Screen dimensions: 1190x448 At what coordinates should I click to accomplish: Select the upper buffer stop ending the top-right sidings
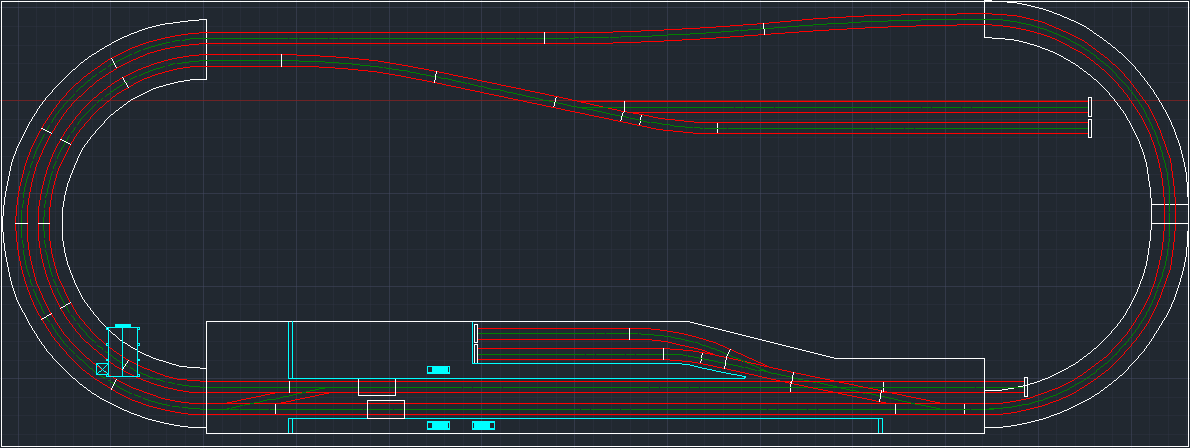click(1090, 107)
